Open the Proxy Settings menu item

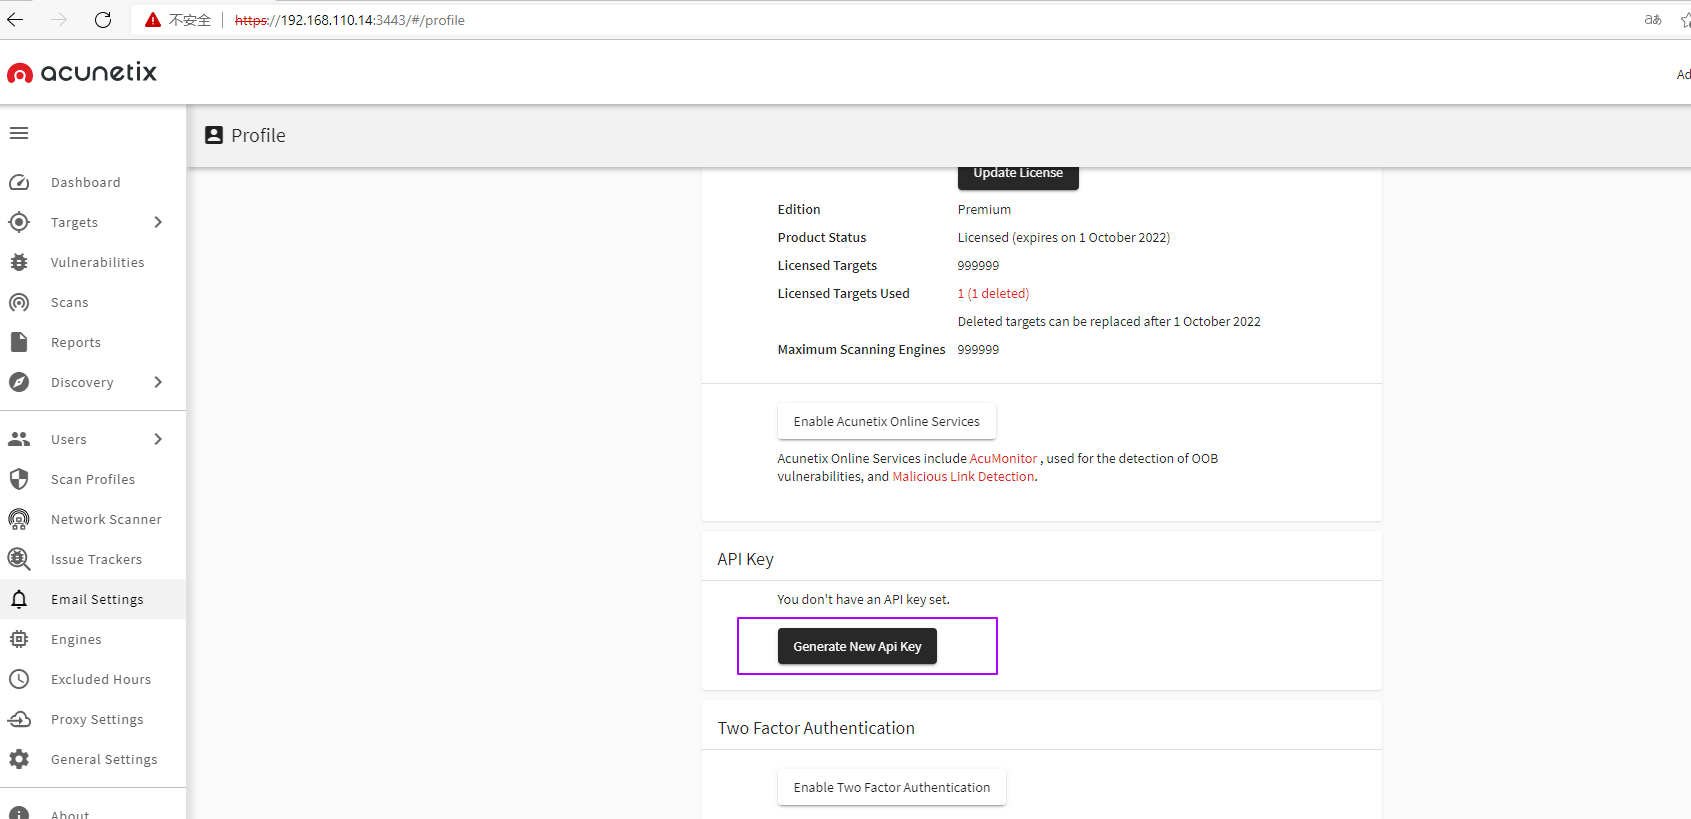pyautogui.click(x=93, y=719)
